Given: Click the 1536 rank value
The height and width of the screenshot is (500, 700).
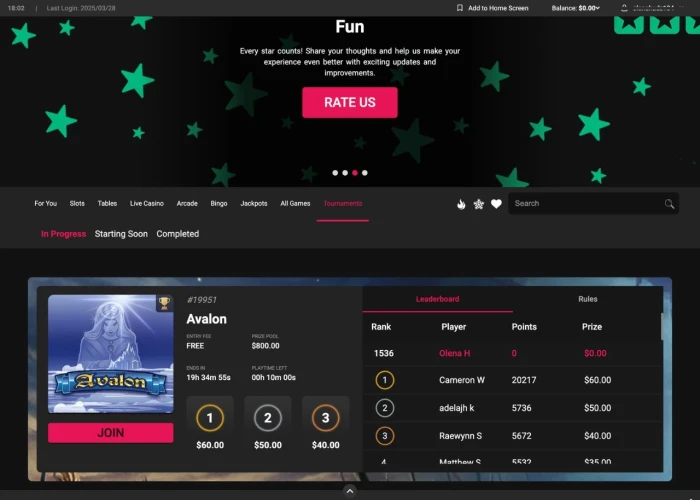Looking at the screenshot, I should pyautogui.click(x=384, y=353).
